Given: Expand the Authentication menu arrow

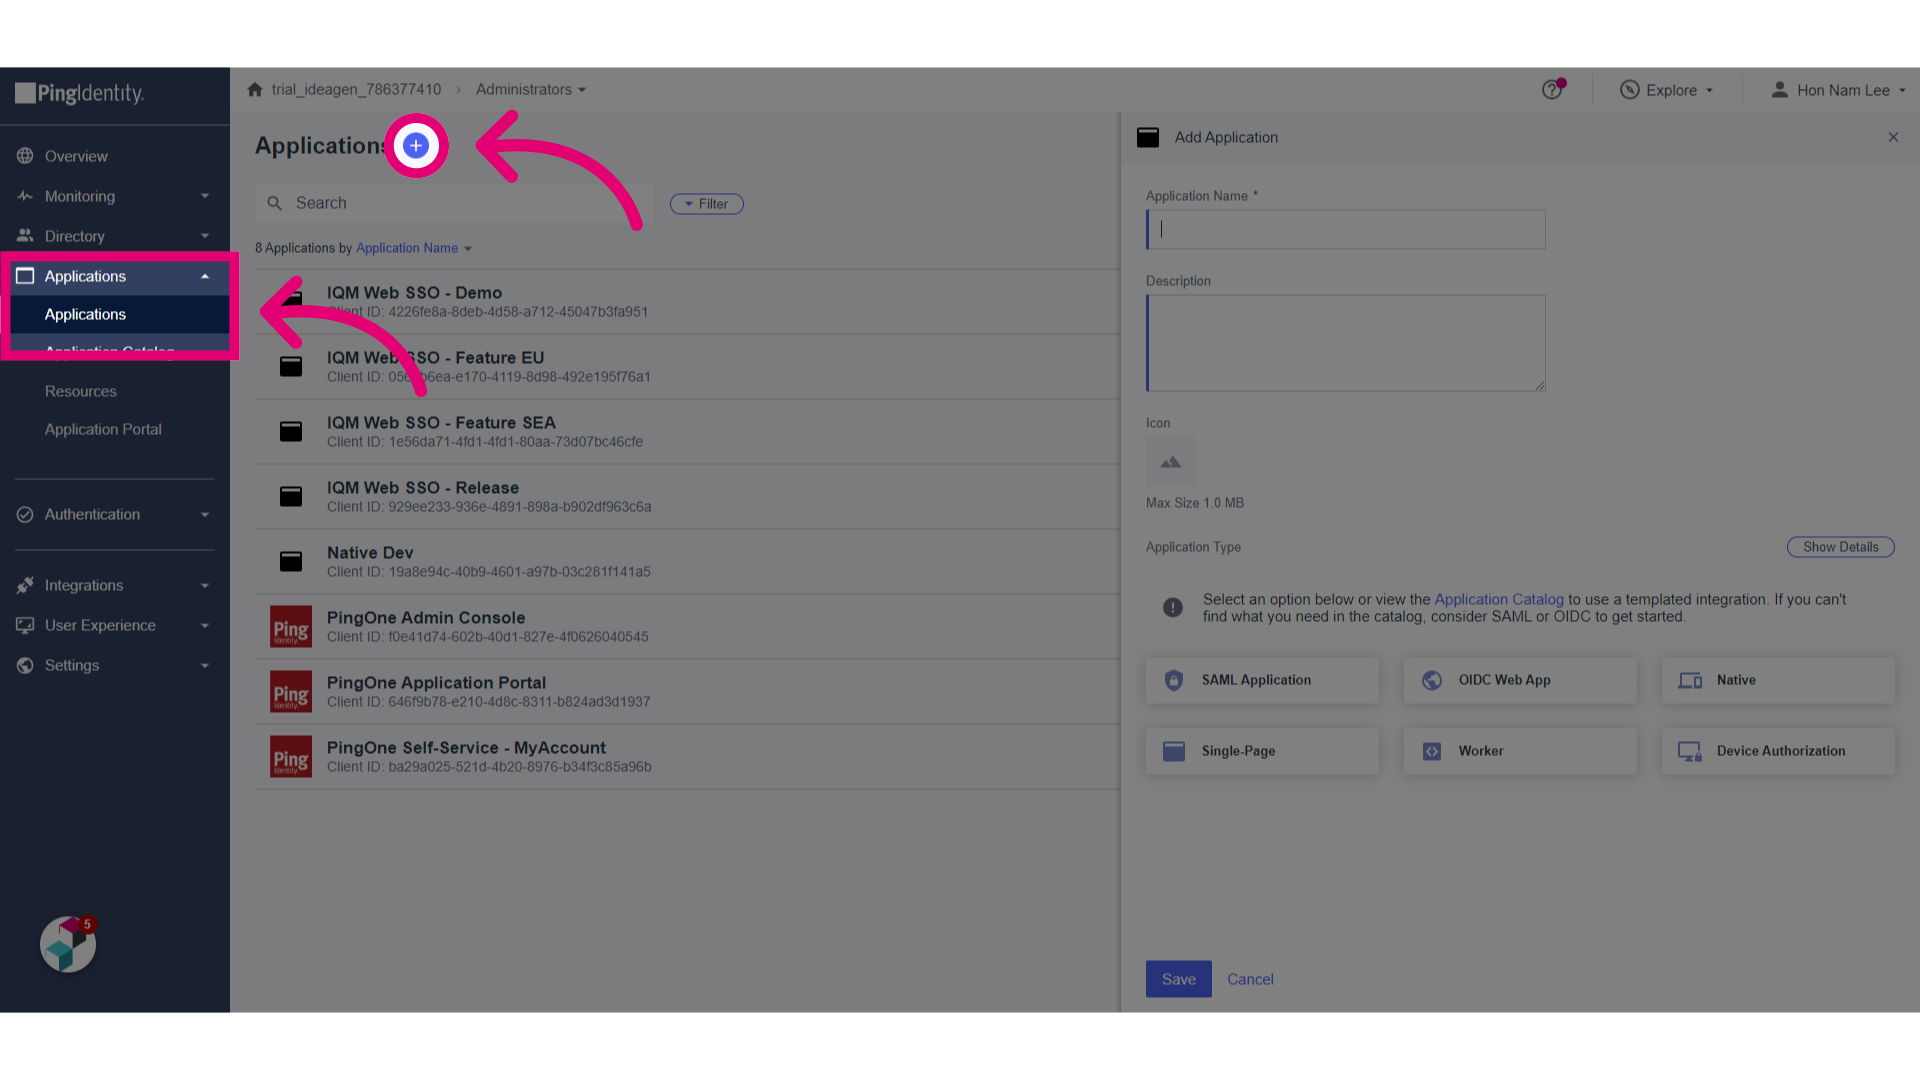Looking at the screenshot, I should pyautogui.click(x=205, y=514).
